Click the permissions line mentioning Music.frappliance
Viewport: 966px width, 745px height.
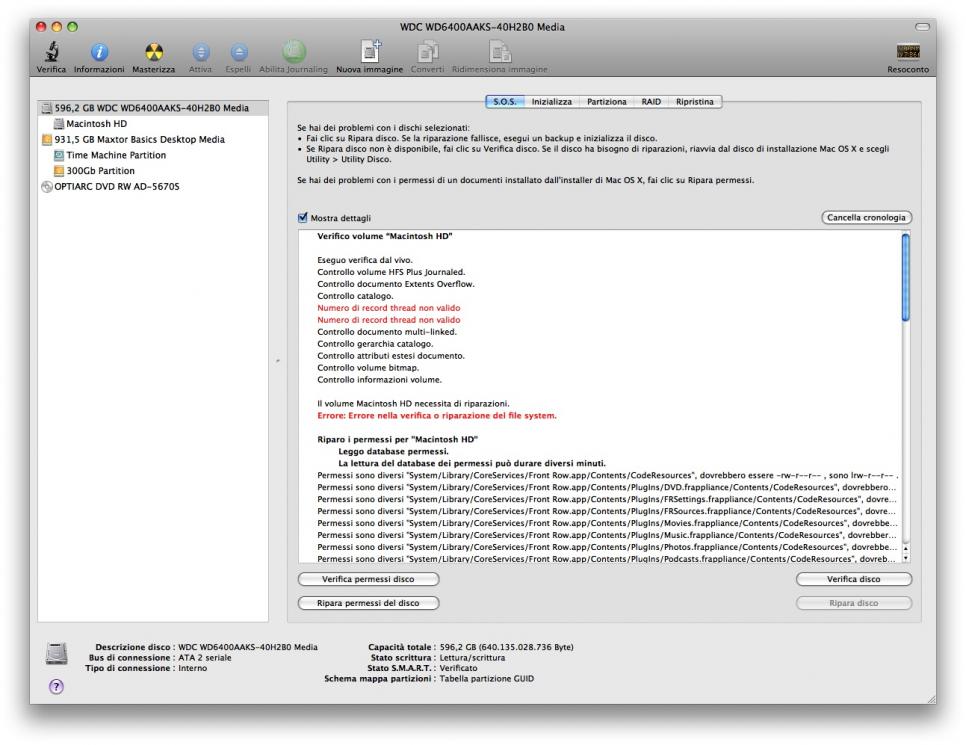coord(607,535)
